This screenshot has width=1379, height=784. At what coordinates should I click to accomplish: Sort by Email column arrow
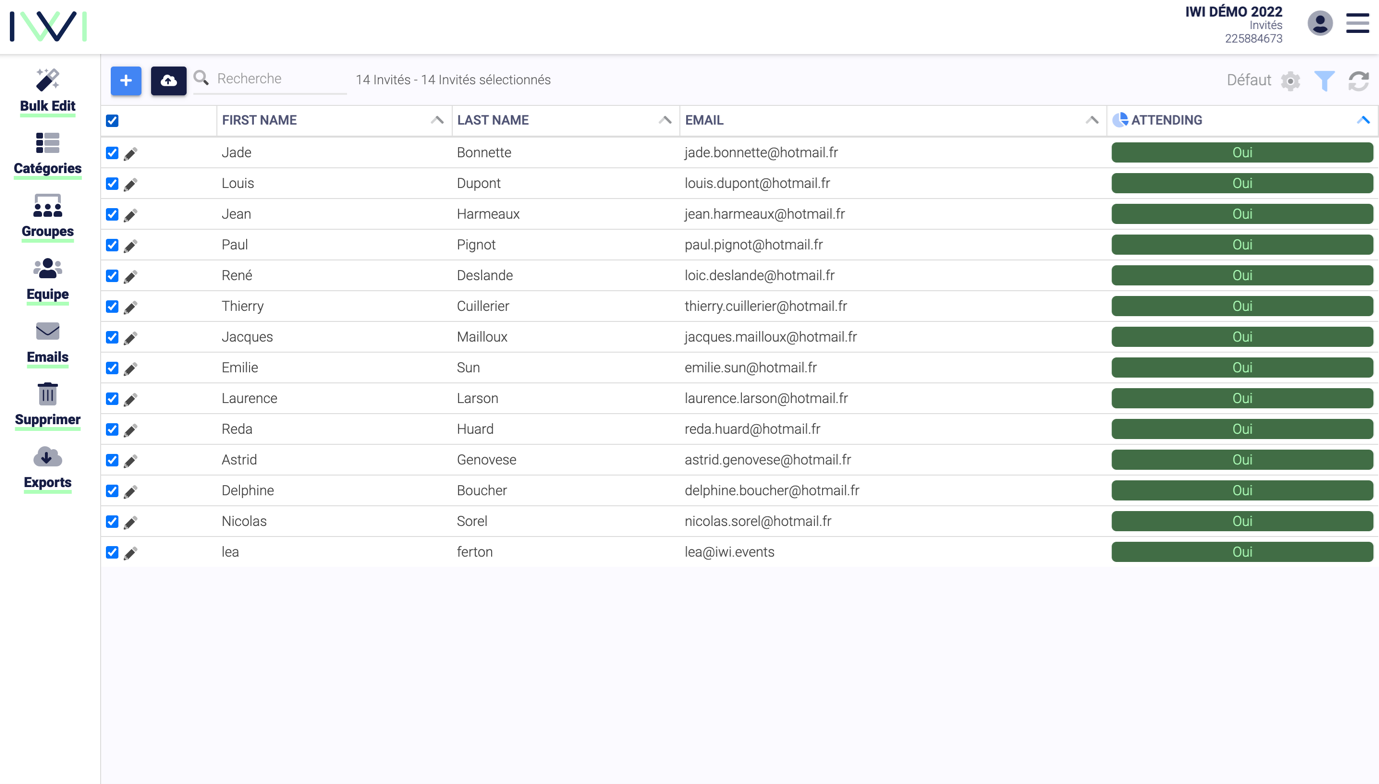(x=1092, y=120)
